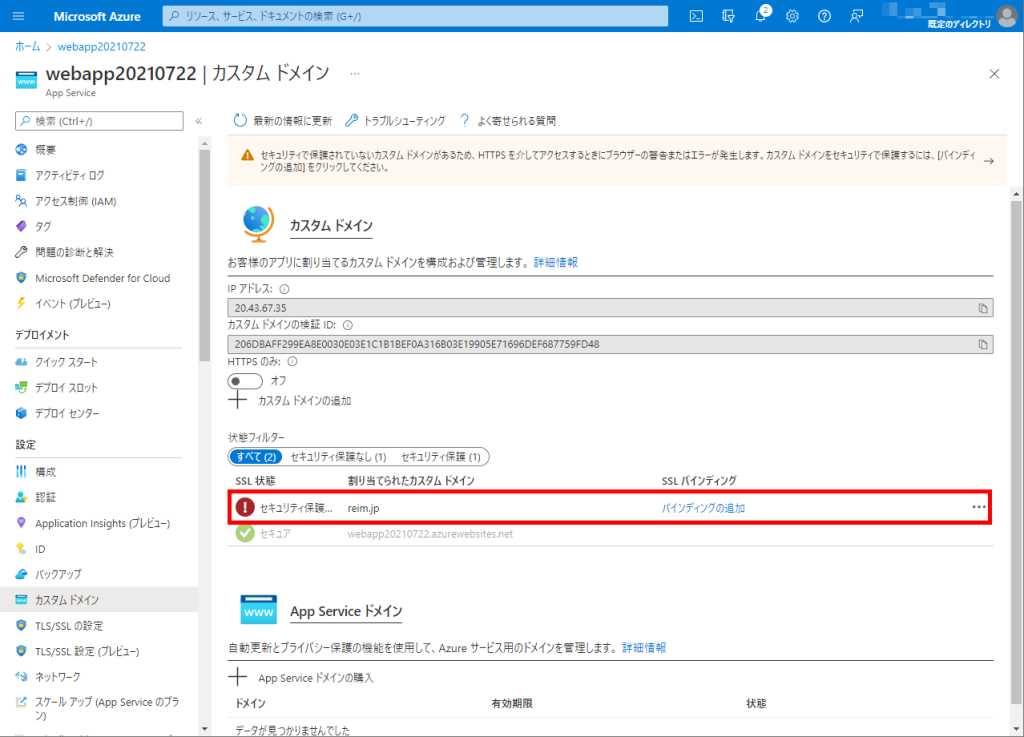Collapse the left navigation menu

[x=199, y=121]
